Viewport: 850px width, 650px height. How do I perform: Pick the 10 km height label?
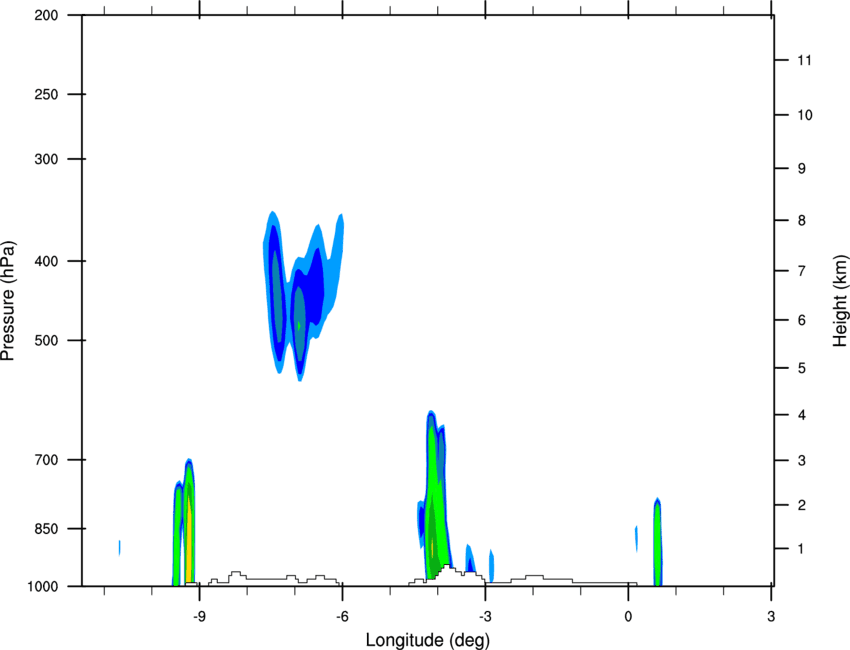[805, 115]
